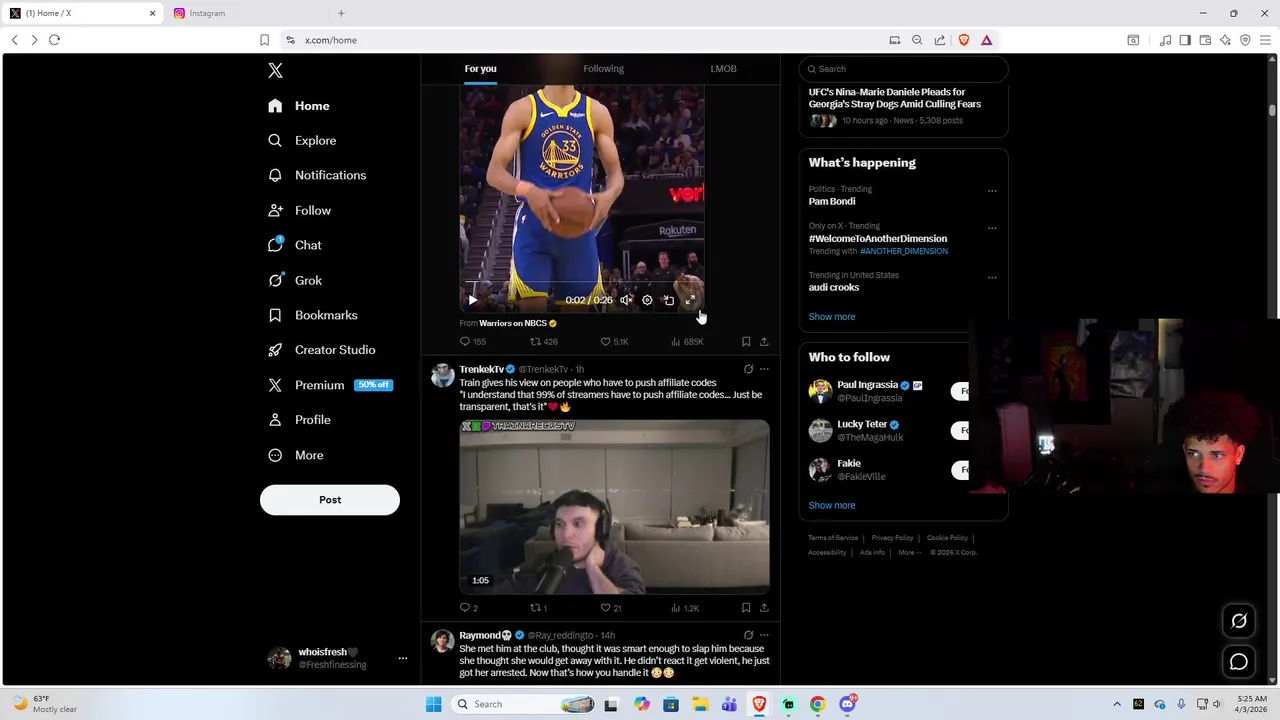Viewport: 1280px width, 720px height.
Task: Switch to the LMOB tab
Action: click(723, 69)
